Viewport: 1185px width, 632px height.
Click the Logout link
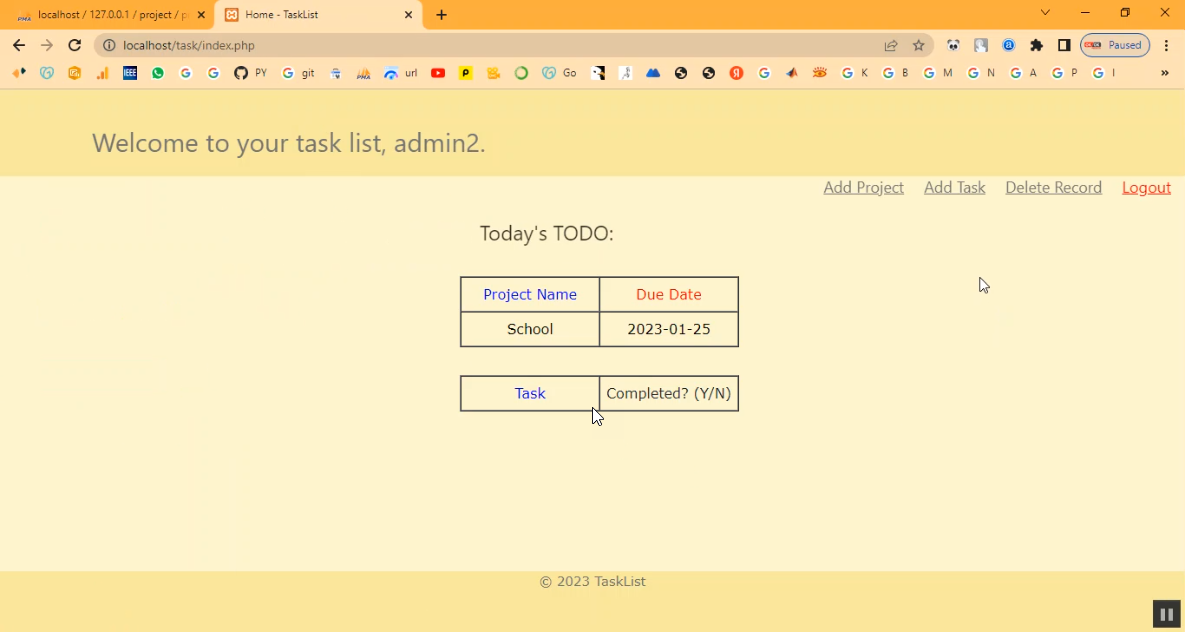coord(1146,187)
